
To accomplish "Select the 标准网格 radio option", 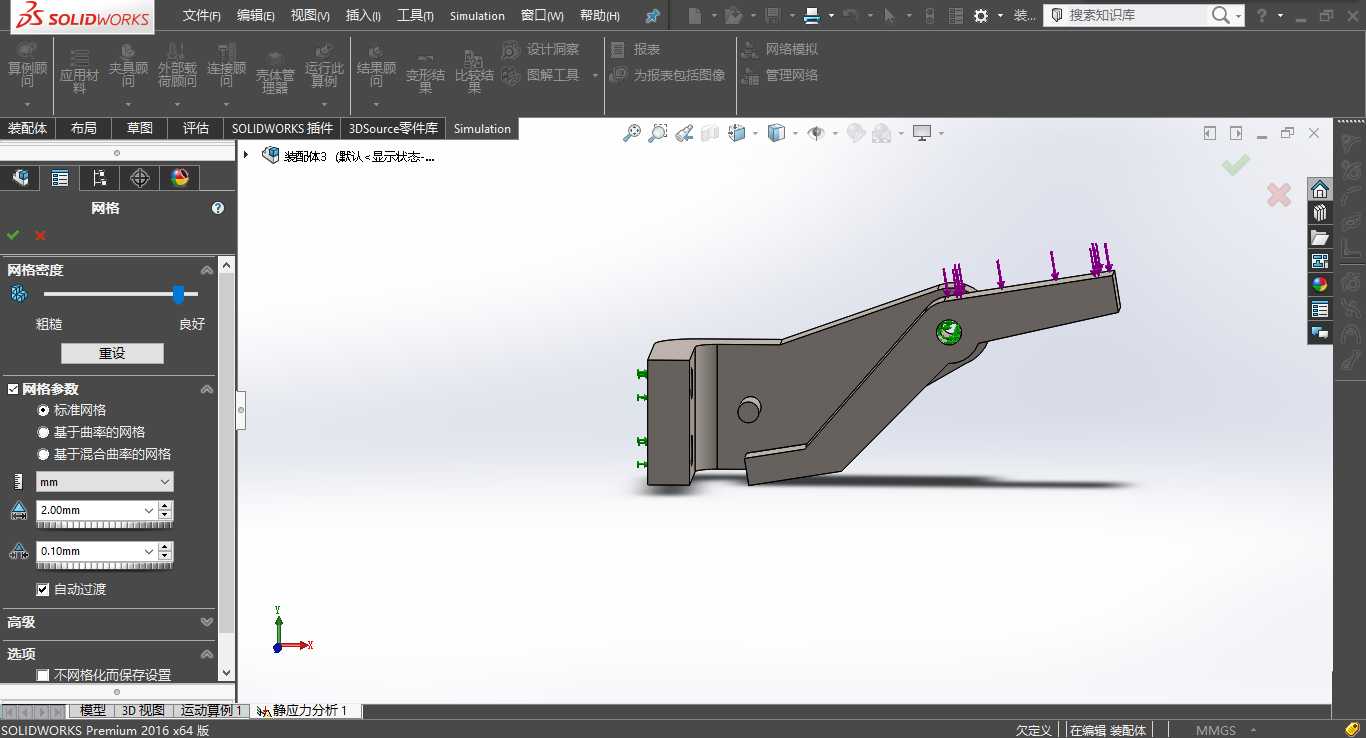I will point(43,410).
